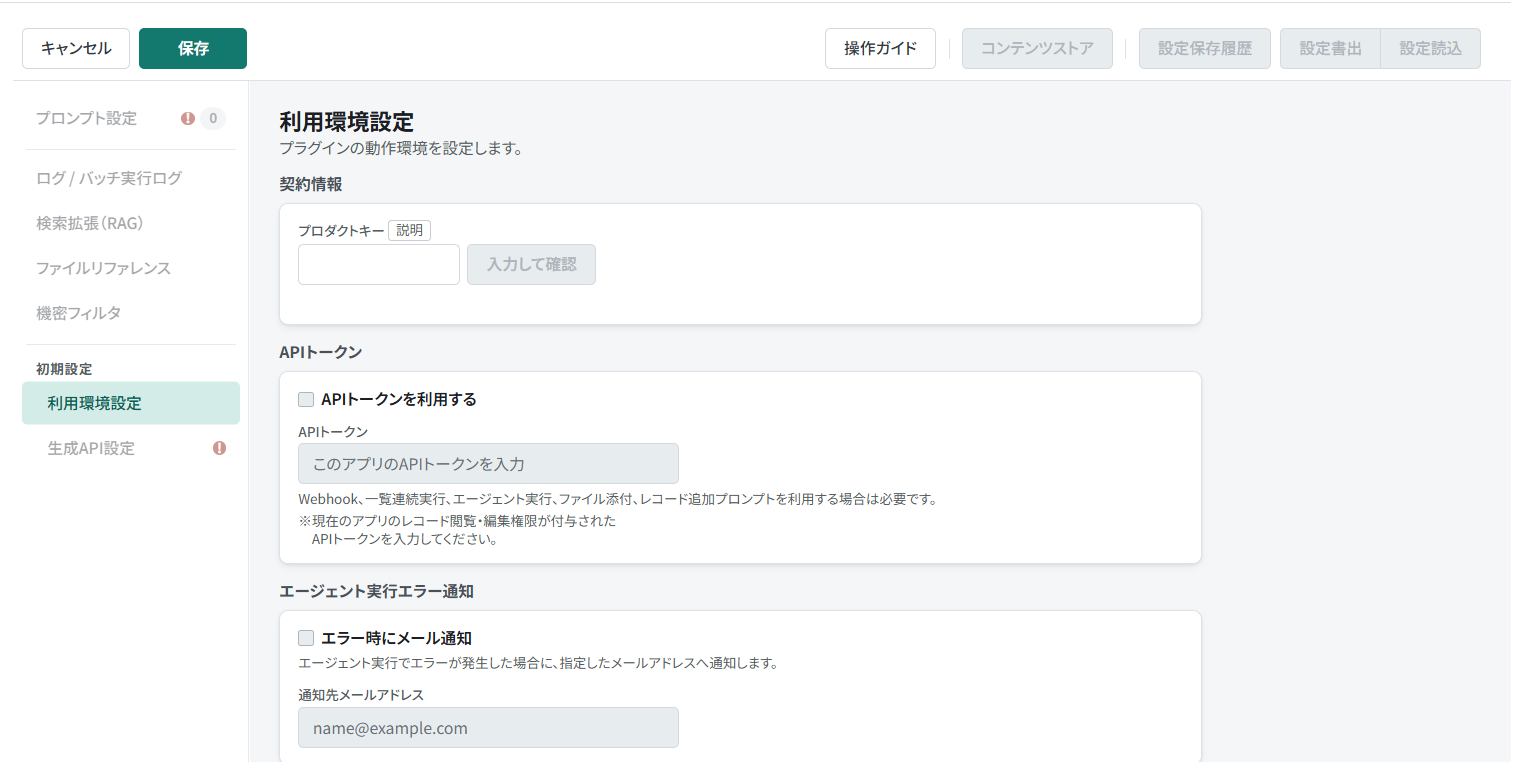
Task: Click the キャンセル button
Action: tap(76, 48)
